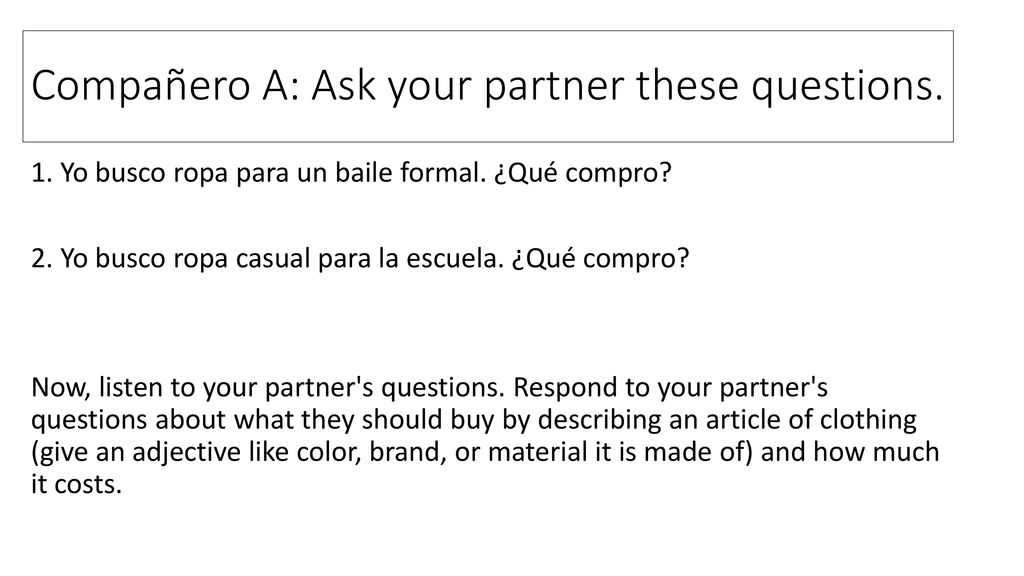This screenshot has width=1024, height=576.
Task: Click the word questions in the title
Action: [x=847, y=88]
